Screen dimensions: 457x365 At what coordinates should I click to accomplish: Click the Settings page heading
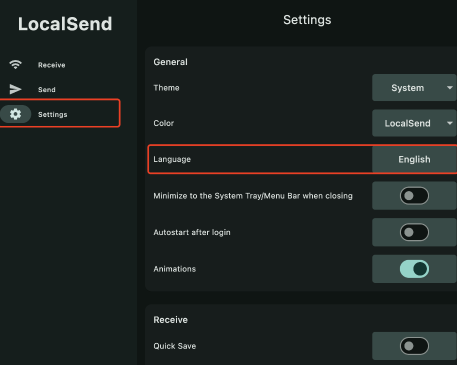[x=307, y=20]
